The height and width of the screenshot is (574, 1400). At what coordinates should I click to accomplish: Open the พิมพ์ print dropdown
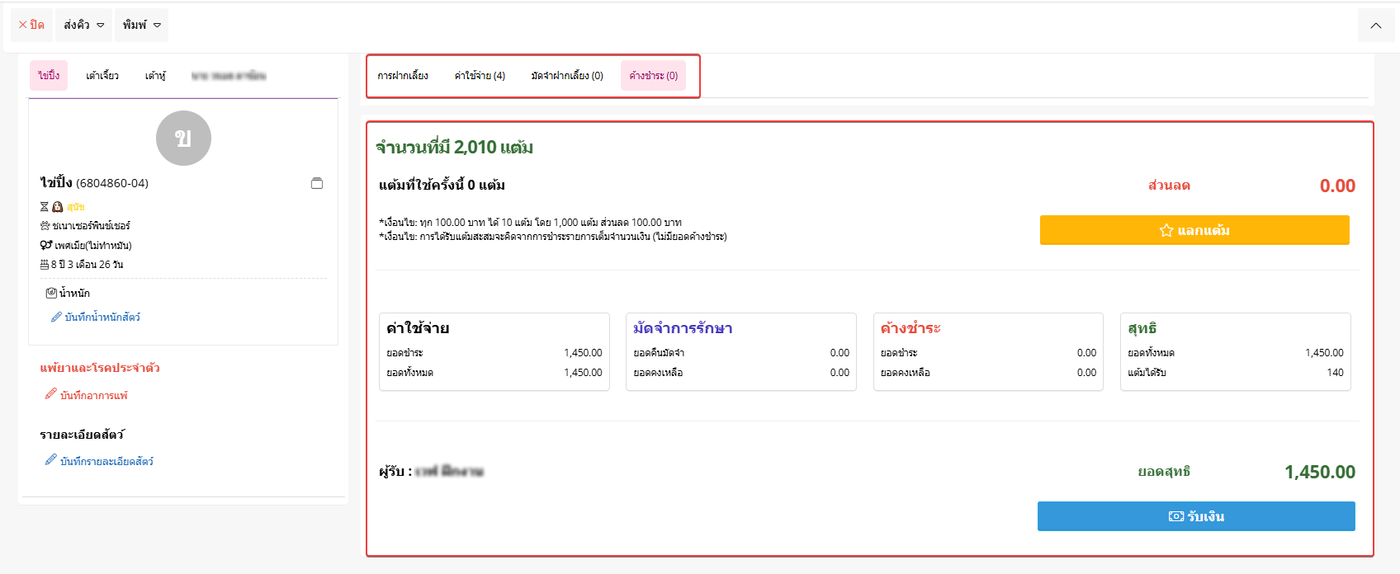(142, 25)
